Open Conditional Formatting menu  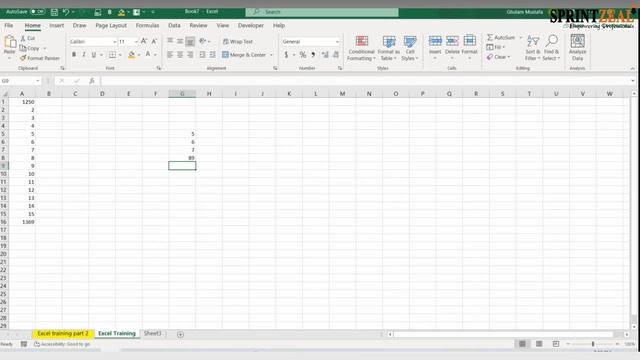(x=361, y=48)
